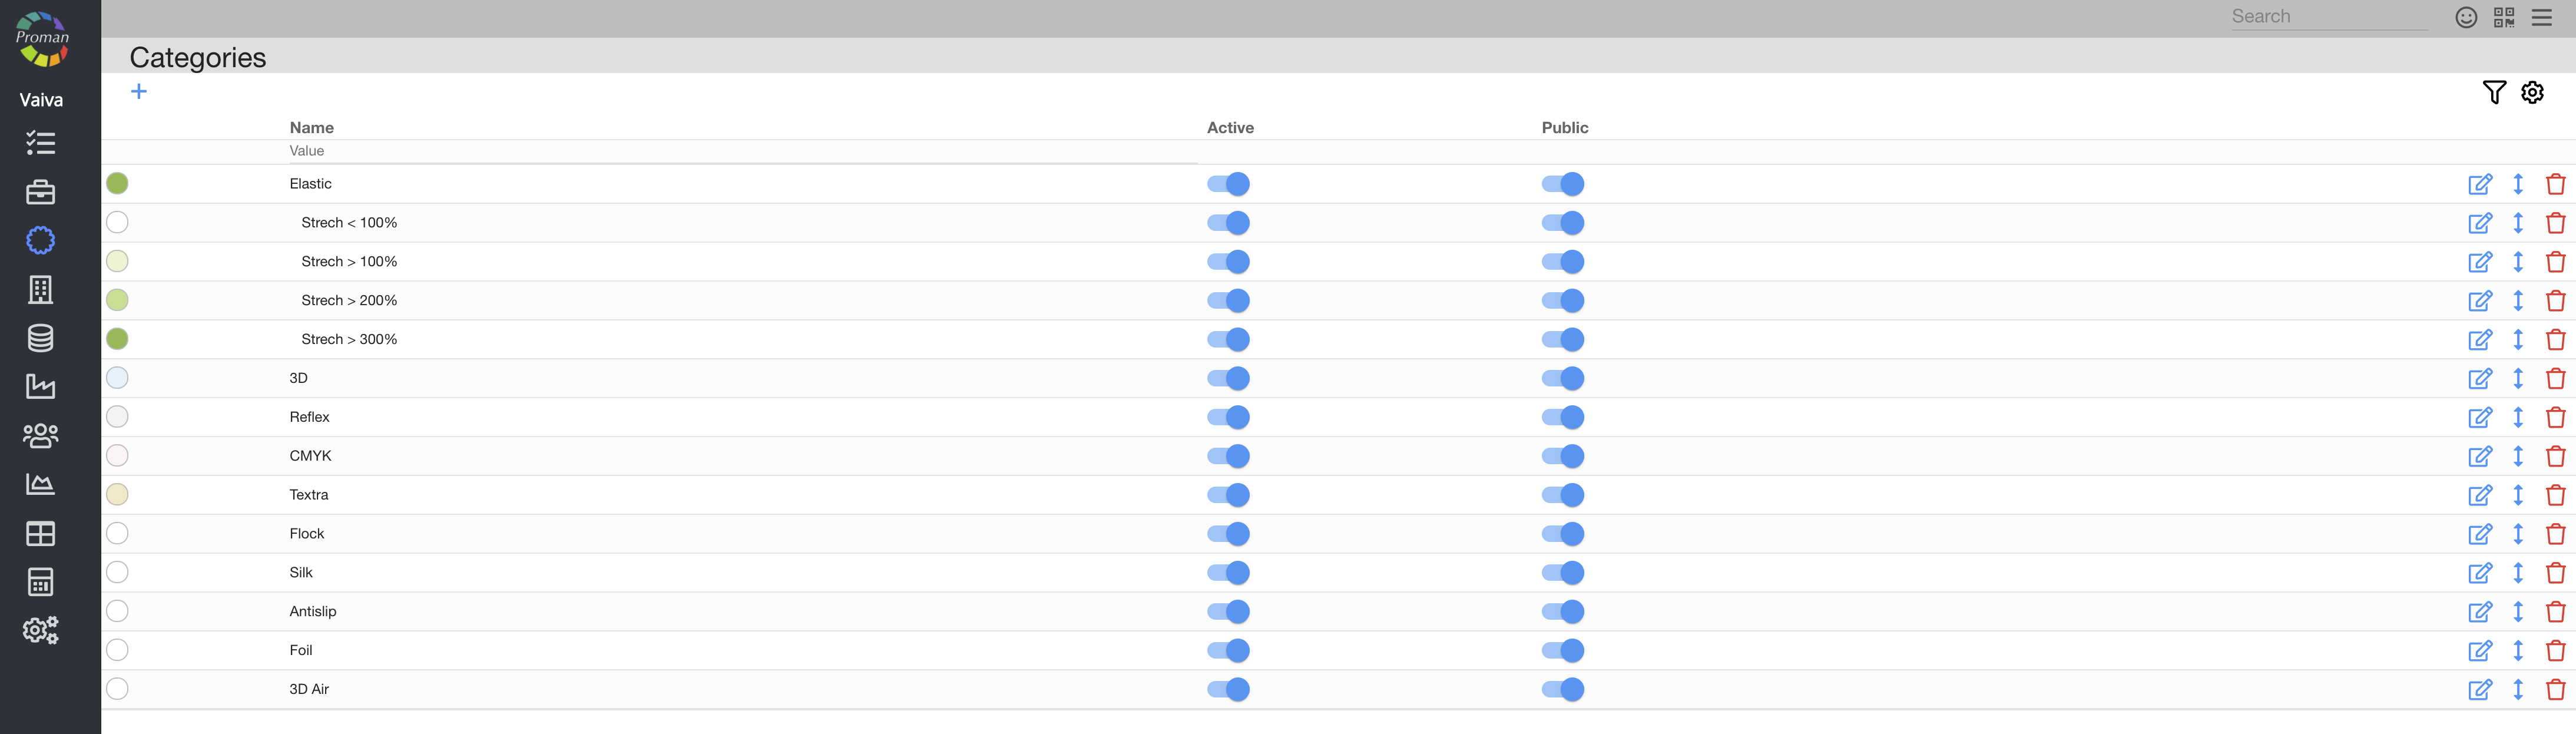The width and height of the screenshot is (2576, 734).
Task: Open the calculator icon in sidebar
Action: pos(41,581)
